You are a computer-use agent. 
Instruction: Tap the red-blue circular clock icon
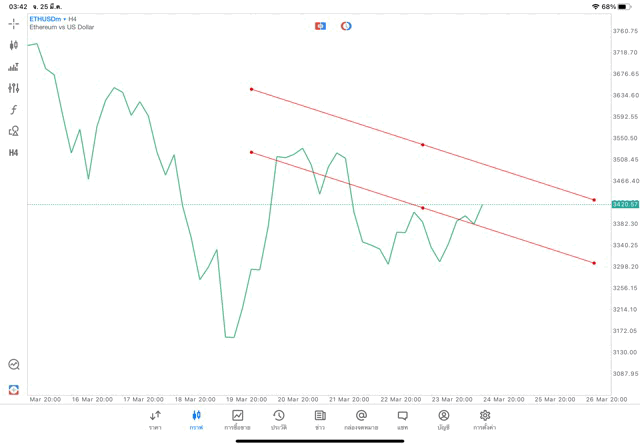click(346, 25)
